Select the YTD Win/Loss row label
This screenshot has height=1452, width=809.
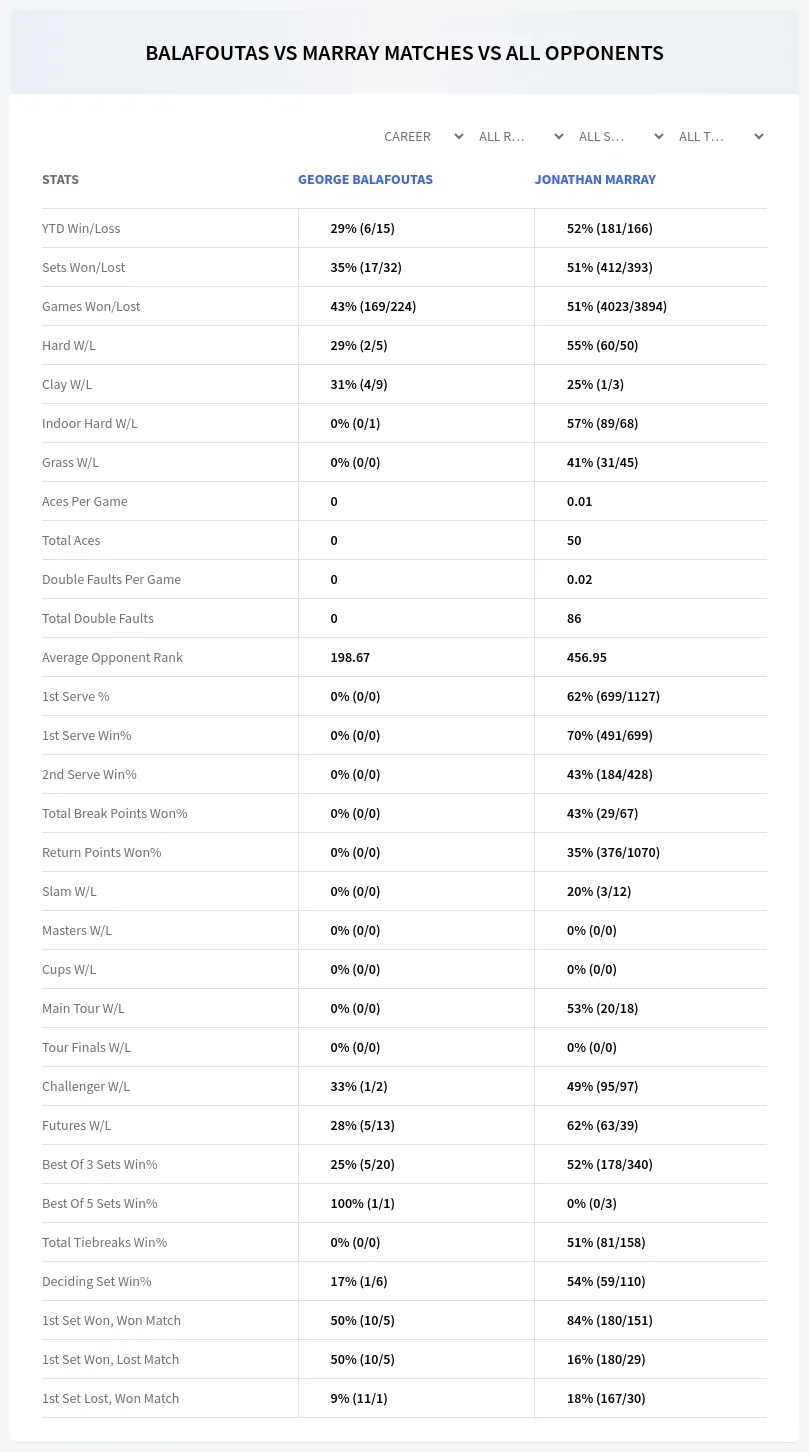click(81, 228)
